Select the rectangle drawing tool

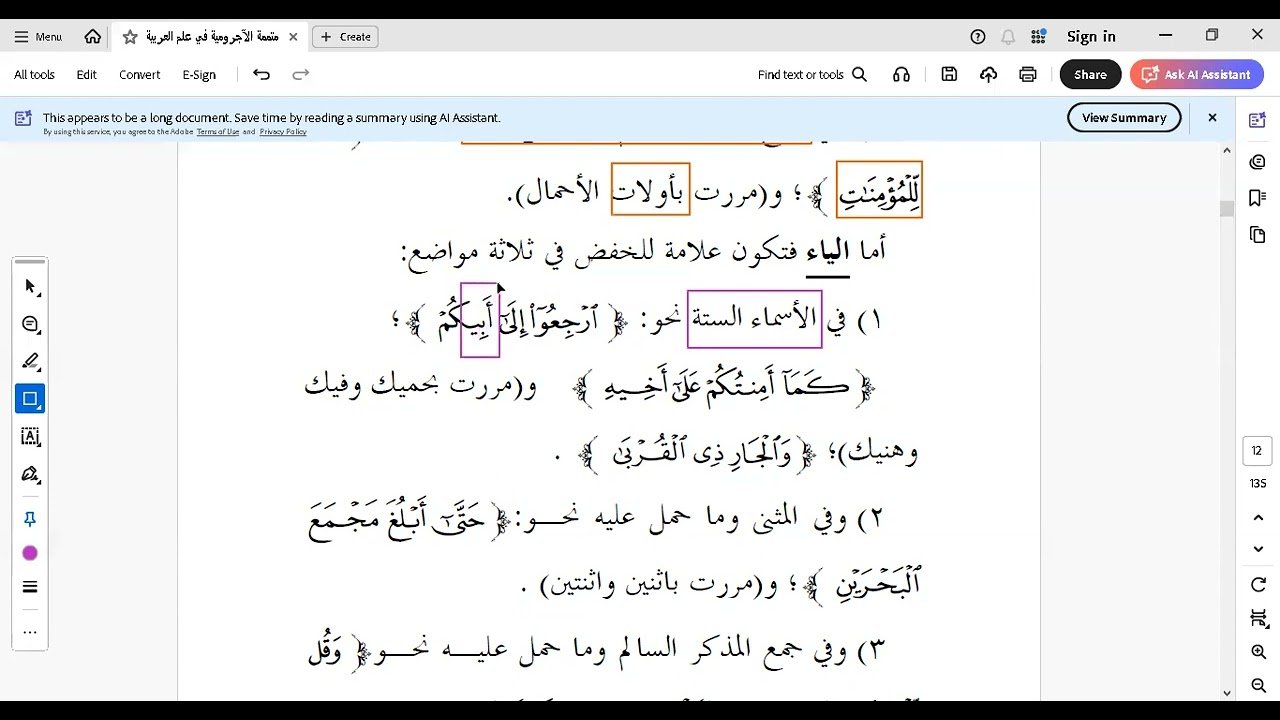(x=30, y=399)
